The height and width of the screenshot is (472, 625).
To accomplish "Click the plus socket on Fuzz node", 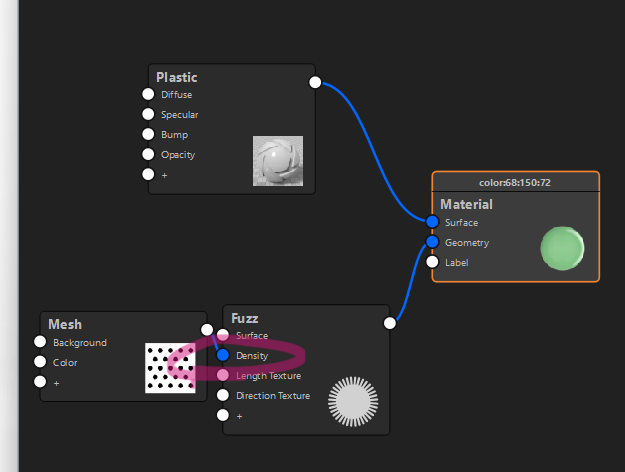I will tap(223, 415).
